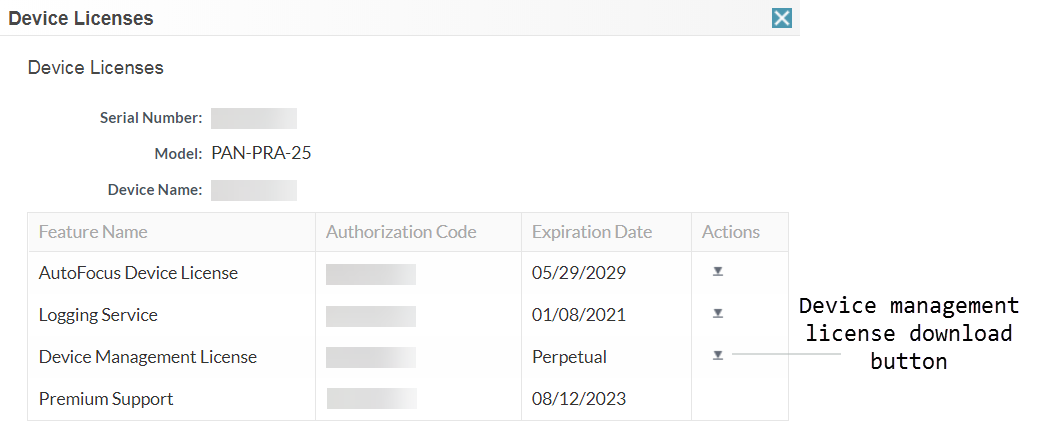Download the Logging Service license

717,314
